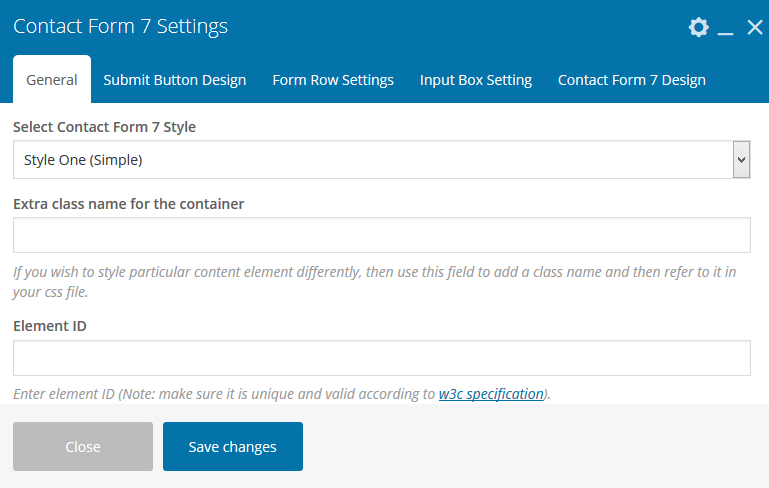Open the Submit Button Design tab
Screen dimensions: 769x488
(174, 80)
